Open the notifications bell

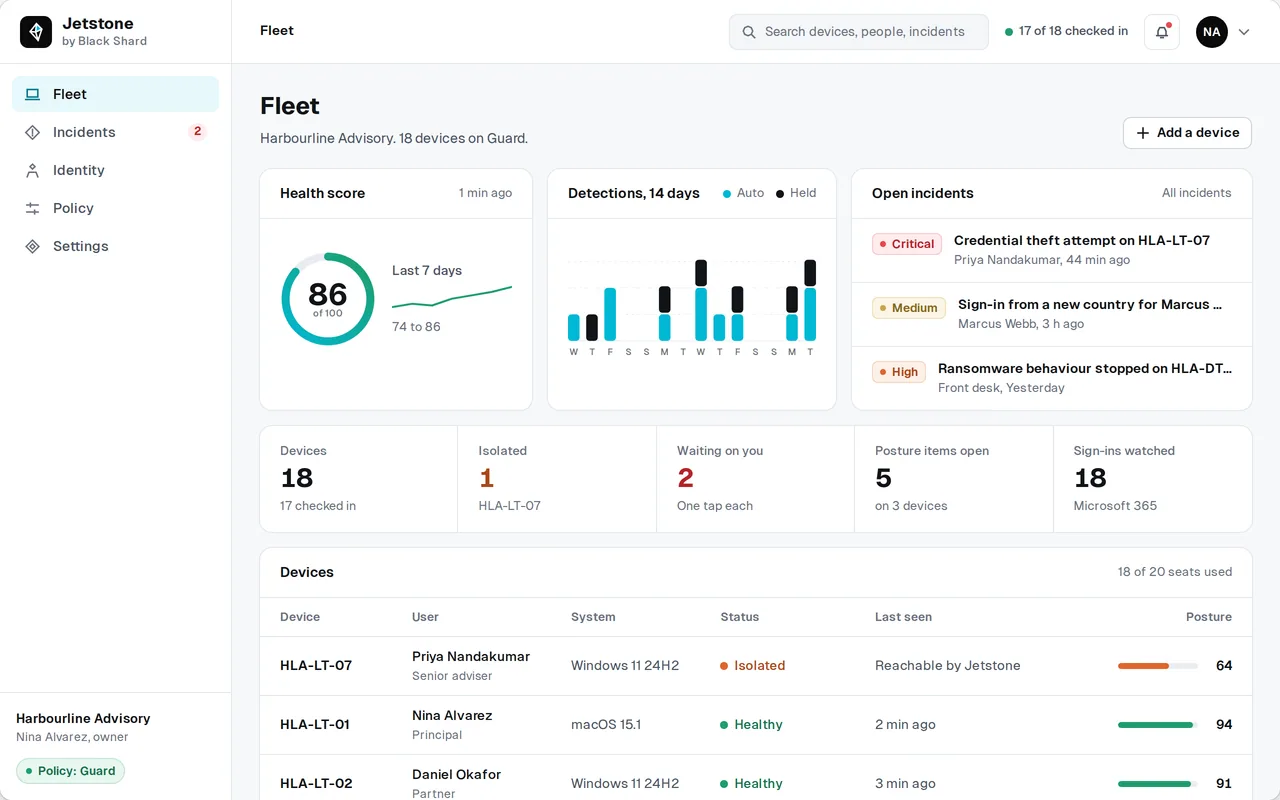(x=1161, y=32)
